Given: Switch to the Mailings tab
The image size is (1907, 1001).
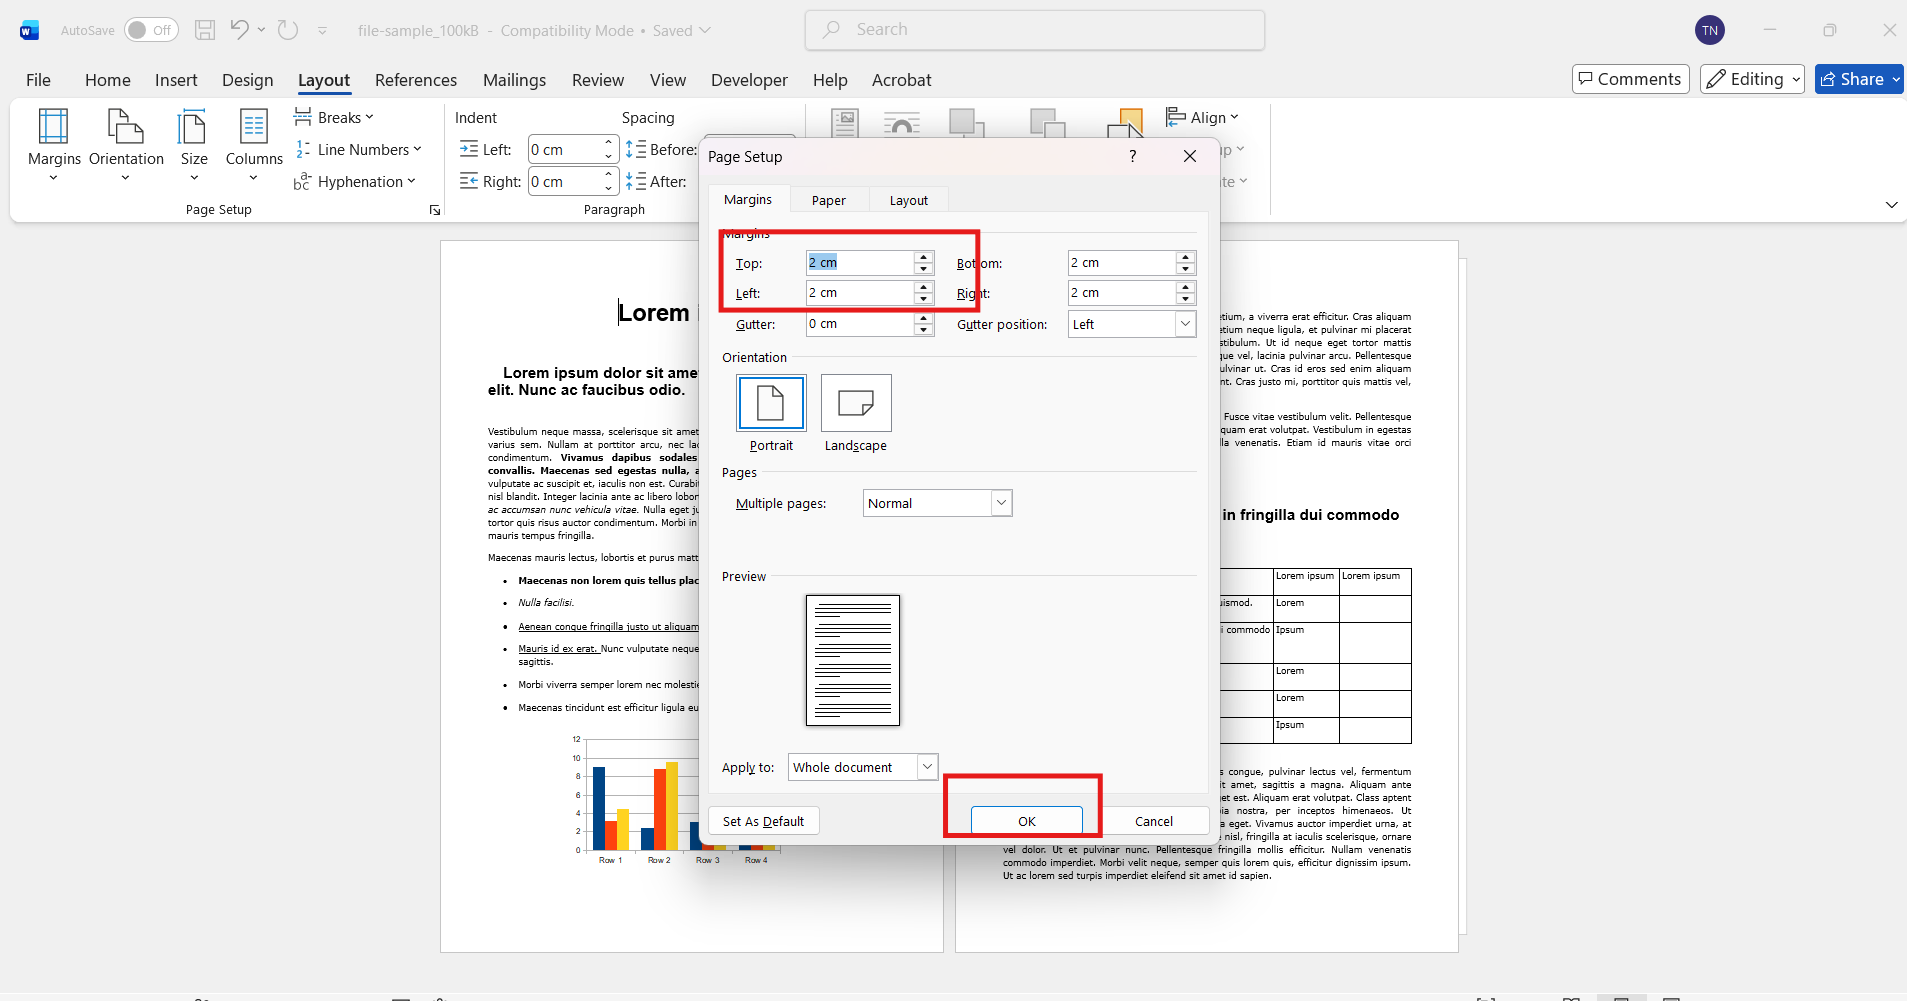Looking at the screenshot, I should pos(514,80).
